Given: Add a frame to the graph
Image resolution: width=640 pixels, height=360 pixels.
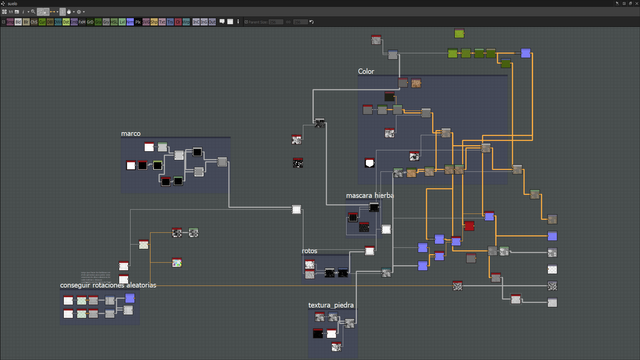Looking at the screenshot, I should [230, 22].
